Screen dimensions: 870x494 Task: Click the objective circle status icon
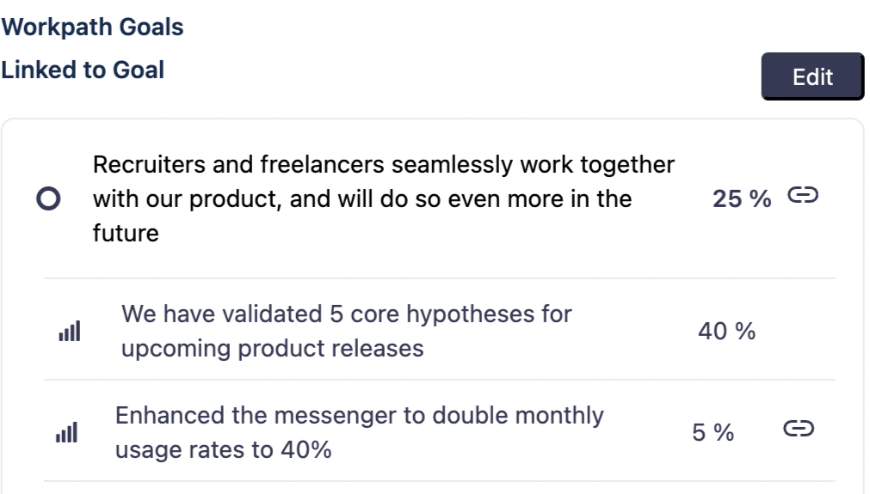click(x=48, y=198)
